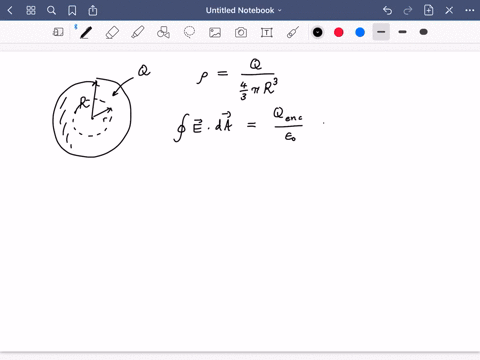Select the Eraser tool
This screenshot has height=360, width=480.
tap(112, 32)
